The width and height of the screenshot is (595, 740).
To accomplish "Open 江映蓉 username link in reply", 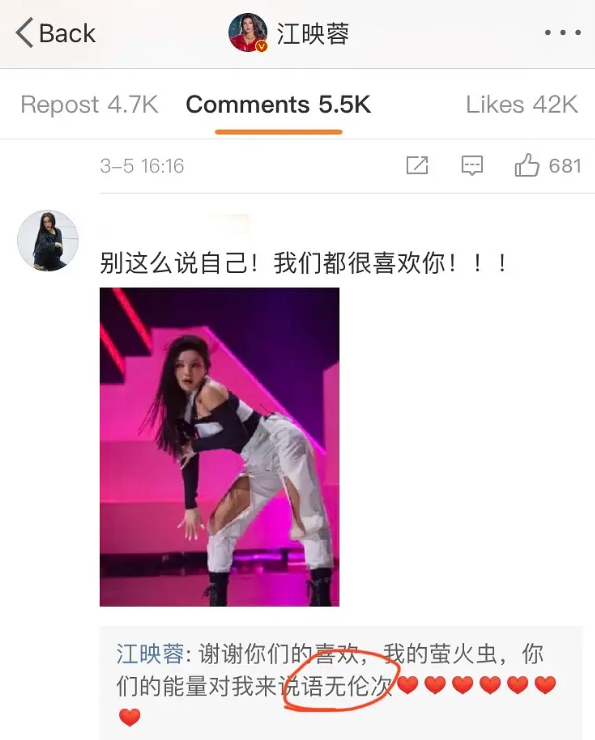I will point(150,654).
